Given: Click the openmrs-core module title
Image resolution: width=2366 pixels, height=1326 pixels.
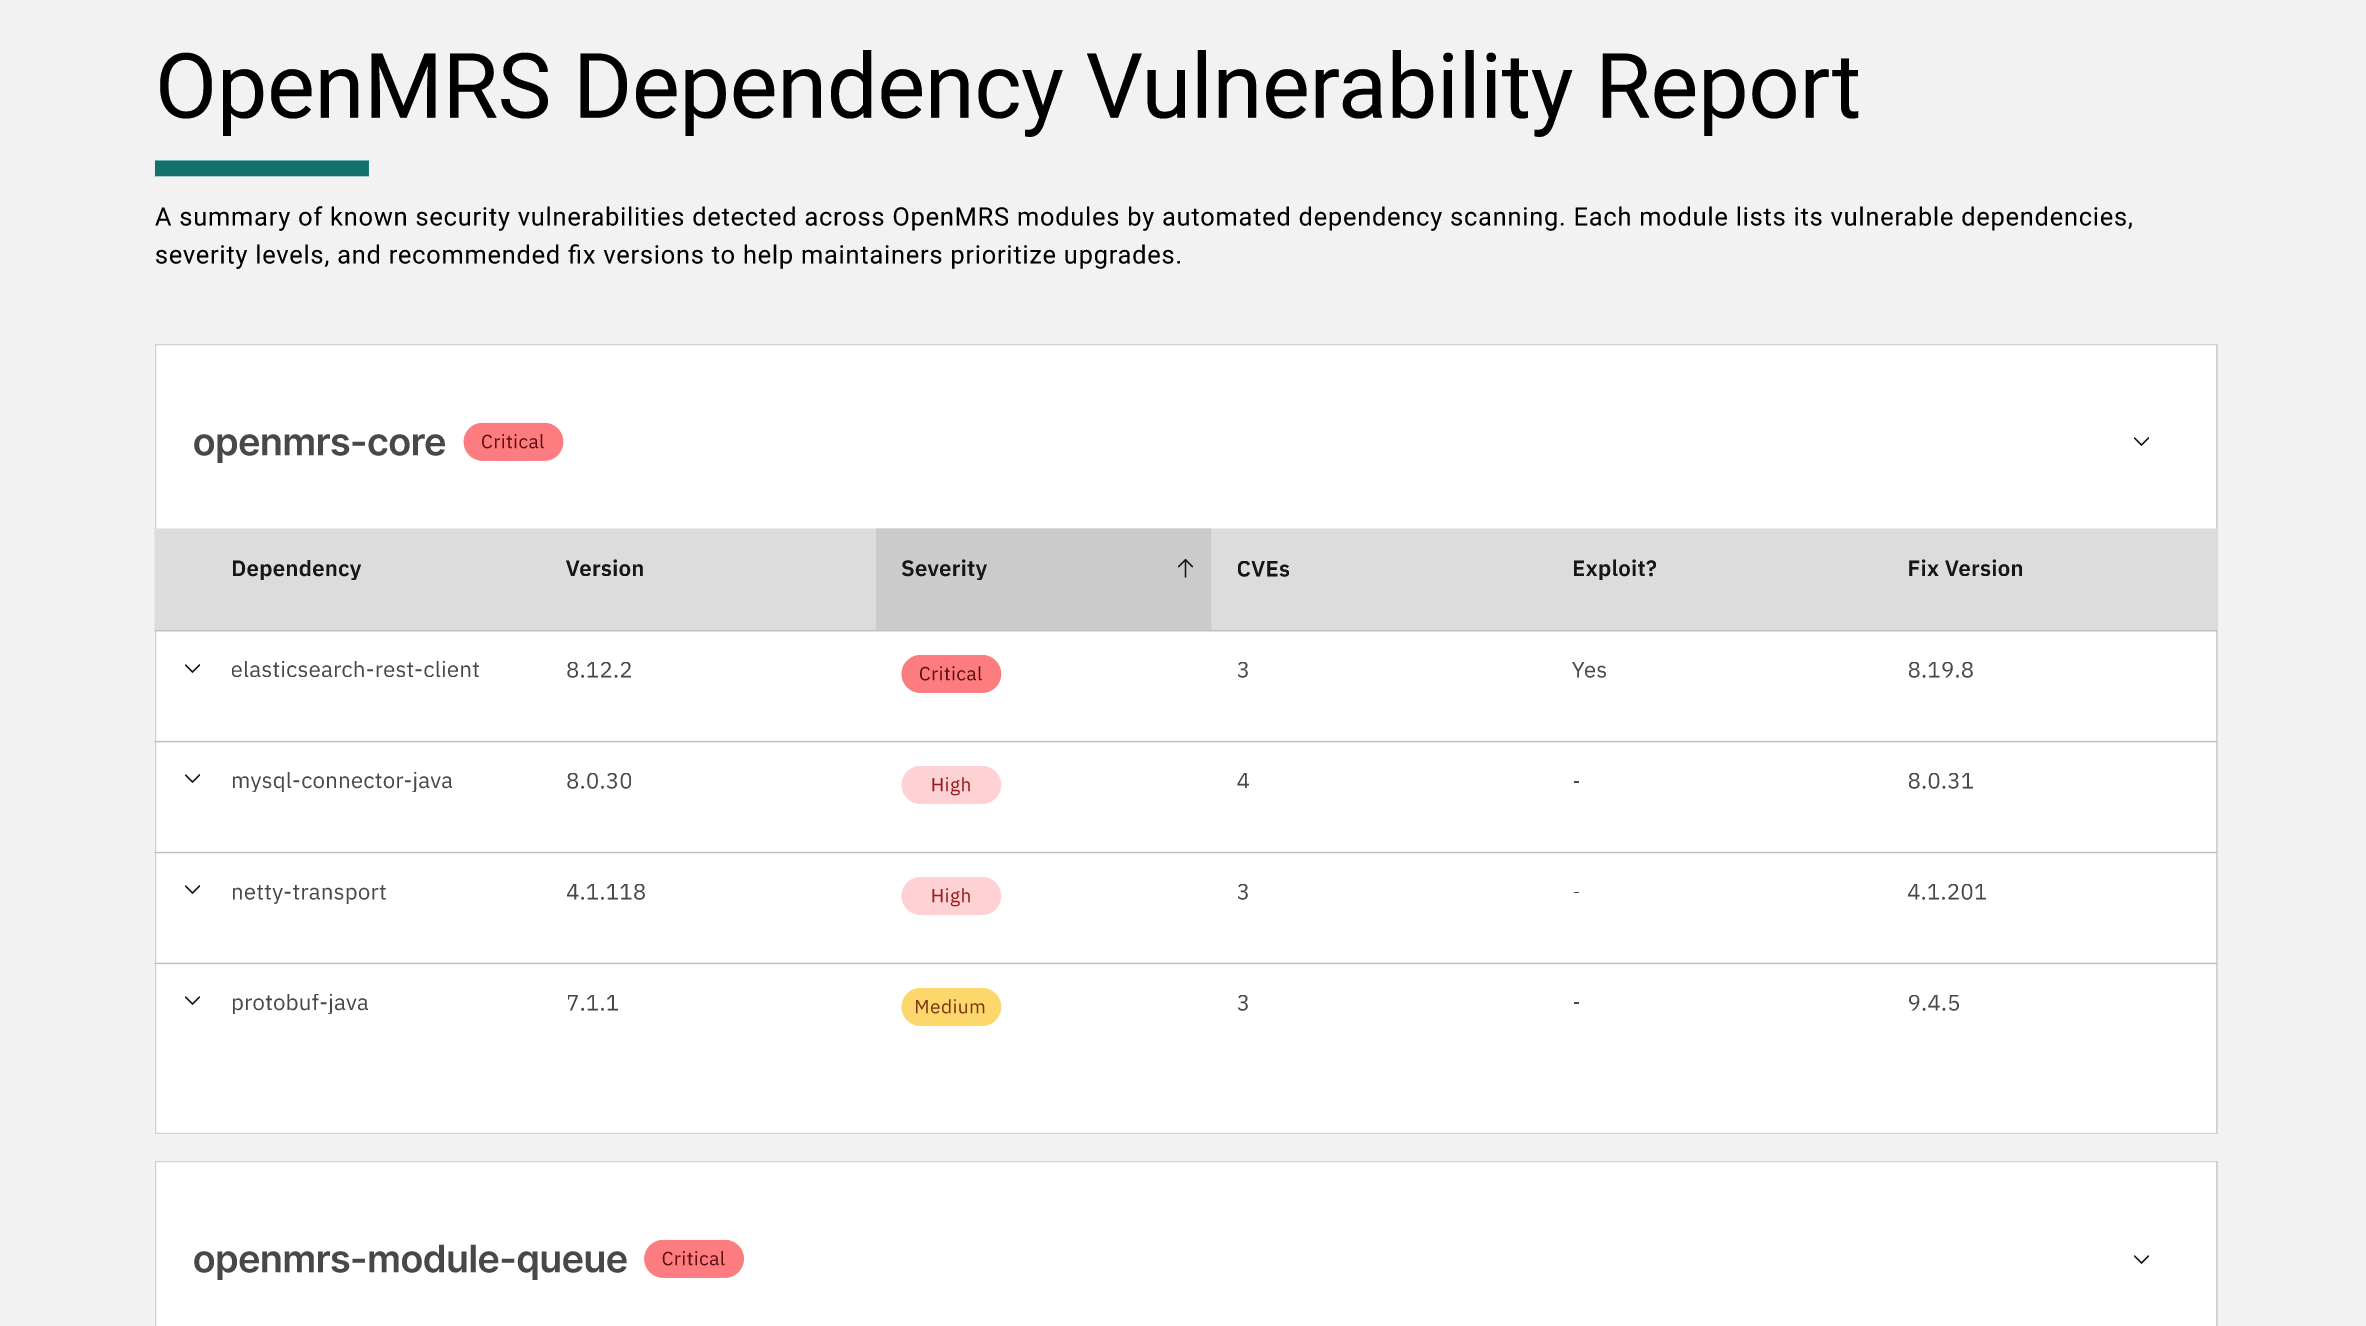Looking at the screenshot, I should [319, 442].
